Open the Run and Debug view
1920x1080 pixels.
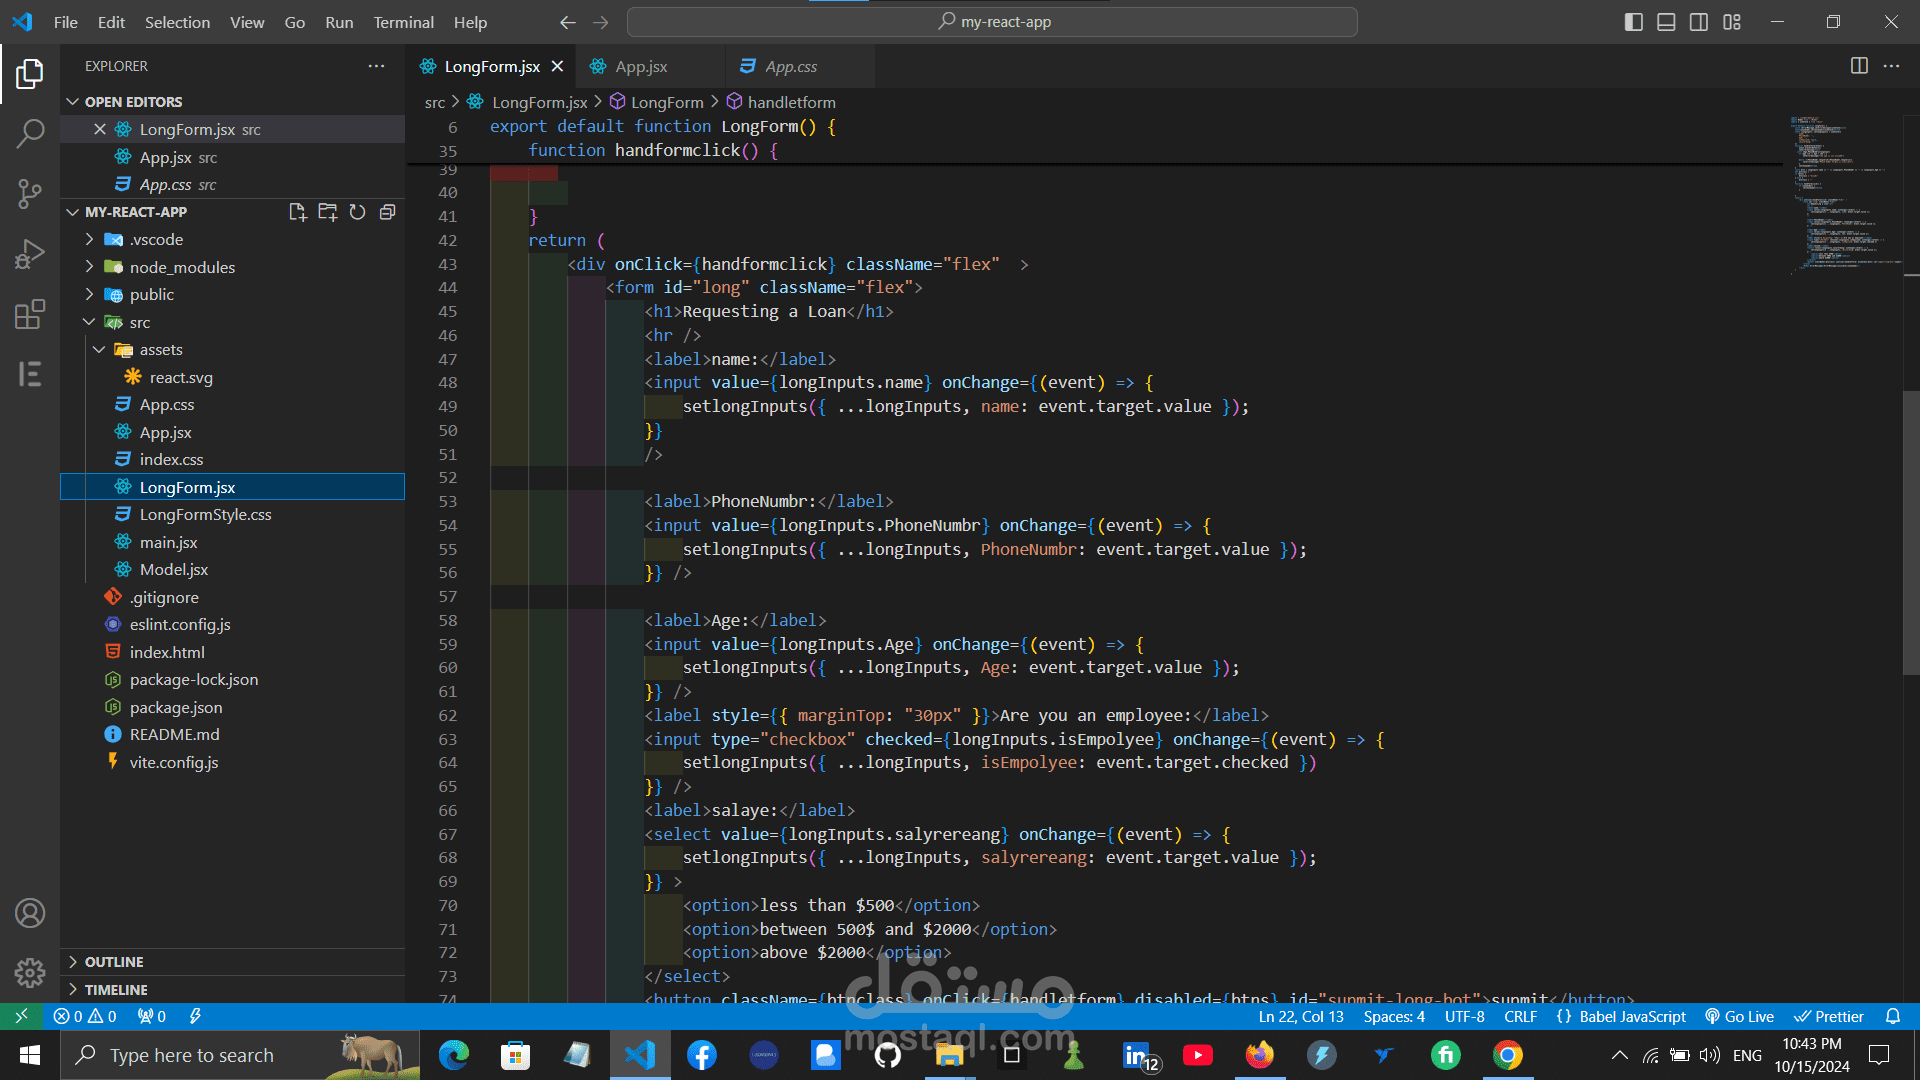pyautogui.click(x=30, y=254)
